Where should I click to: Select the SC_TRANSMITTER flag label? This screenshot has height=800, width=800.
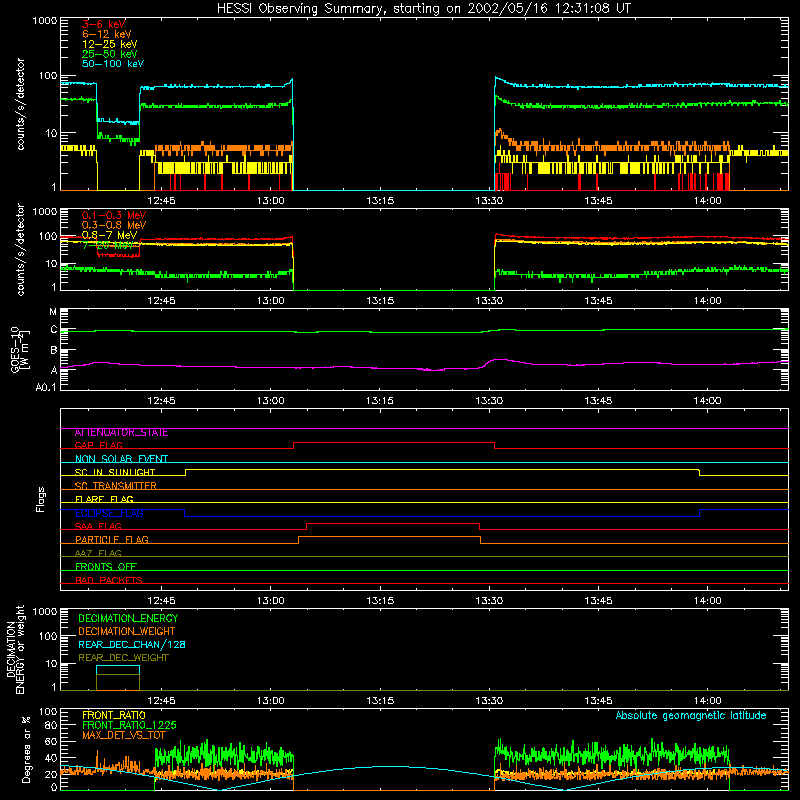[x=115, y=486]
